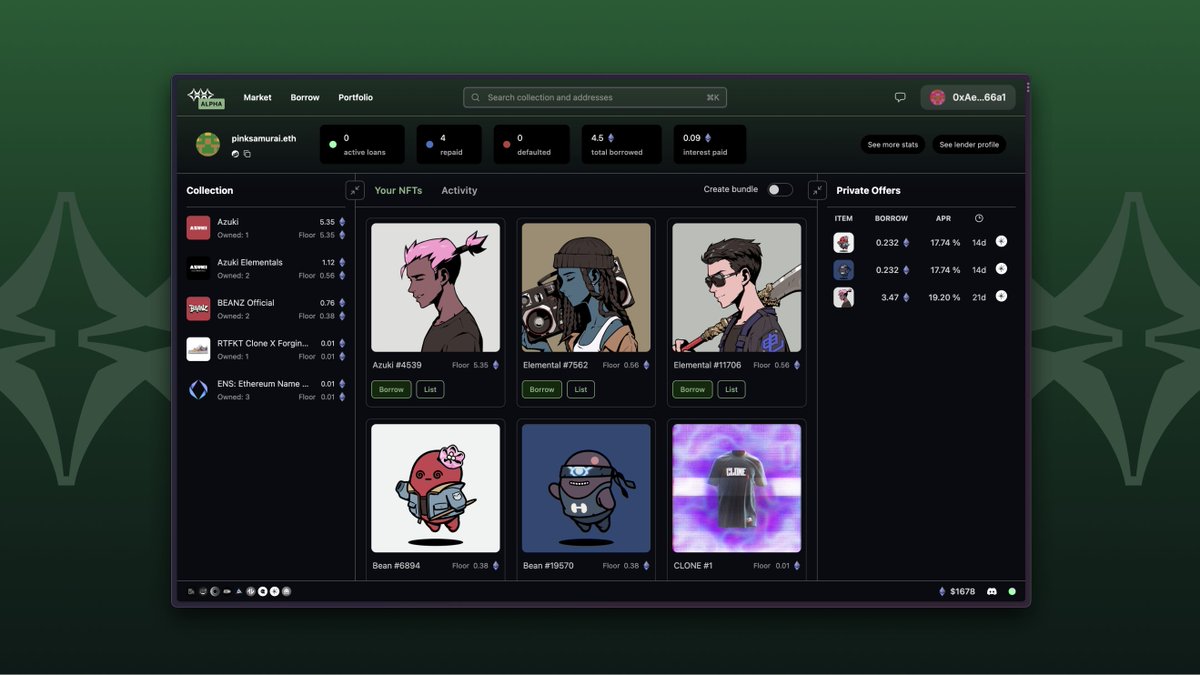Click the Azuki collection logo icon
Image resolution: width=1200 pixels, height=675 pixels.
(x=198, y=228)
